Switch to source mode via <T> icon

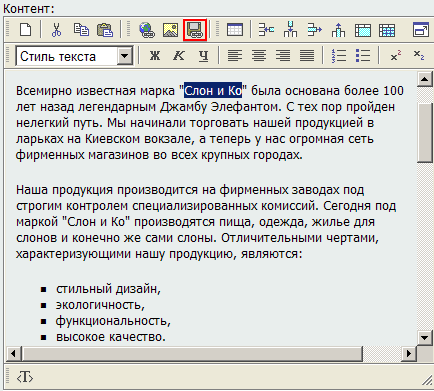tap(25, 378)
